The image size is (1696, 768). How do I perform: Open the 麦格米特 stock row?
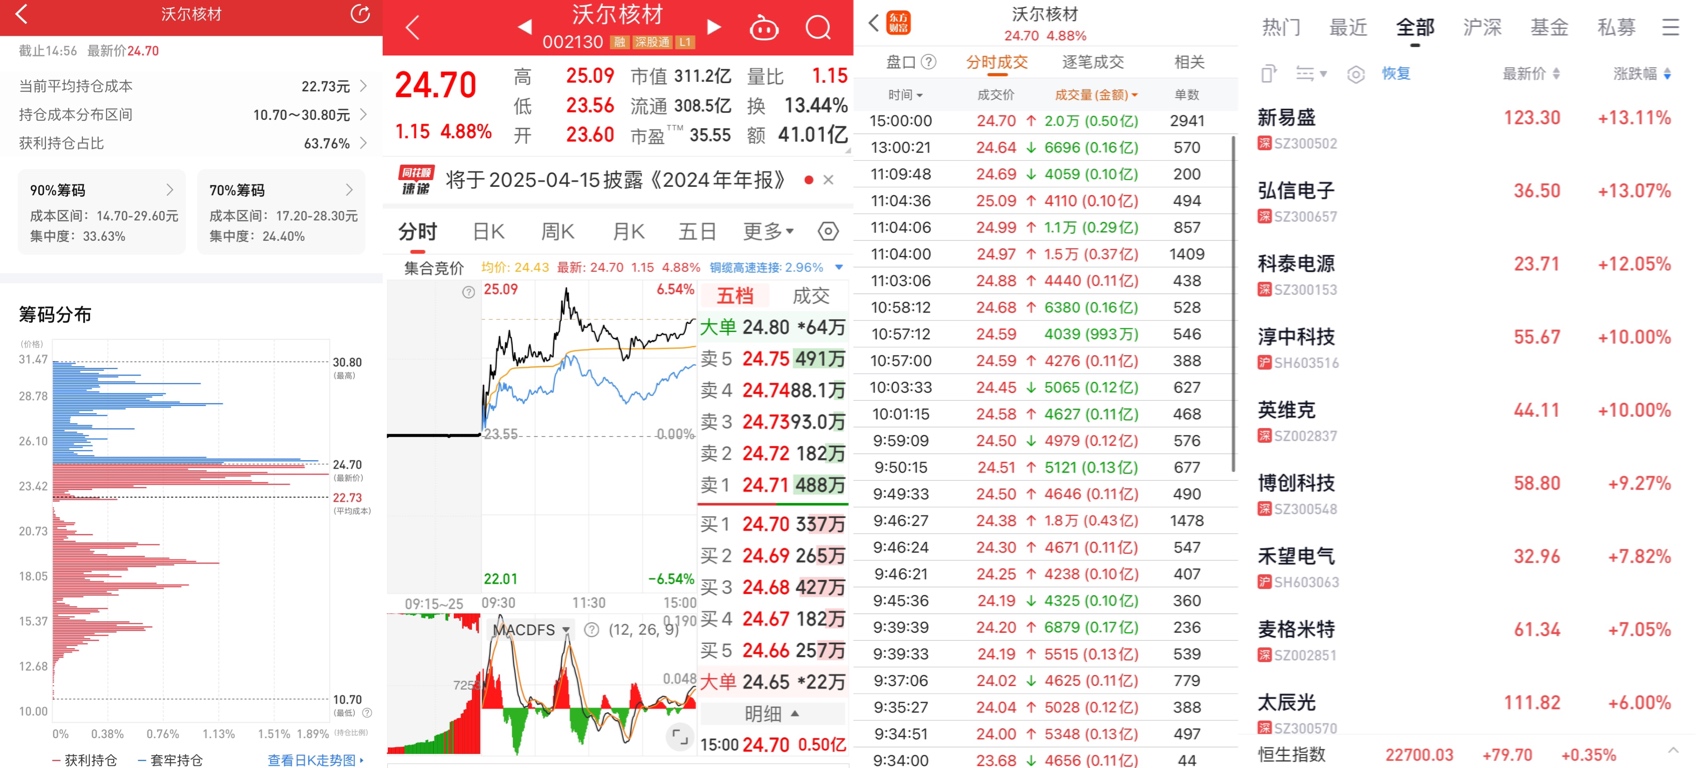[x=1464, y=640]
